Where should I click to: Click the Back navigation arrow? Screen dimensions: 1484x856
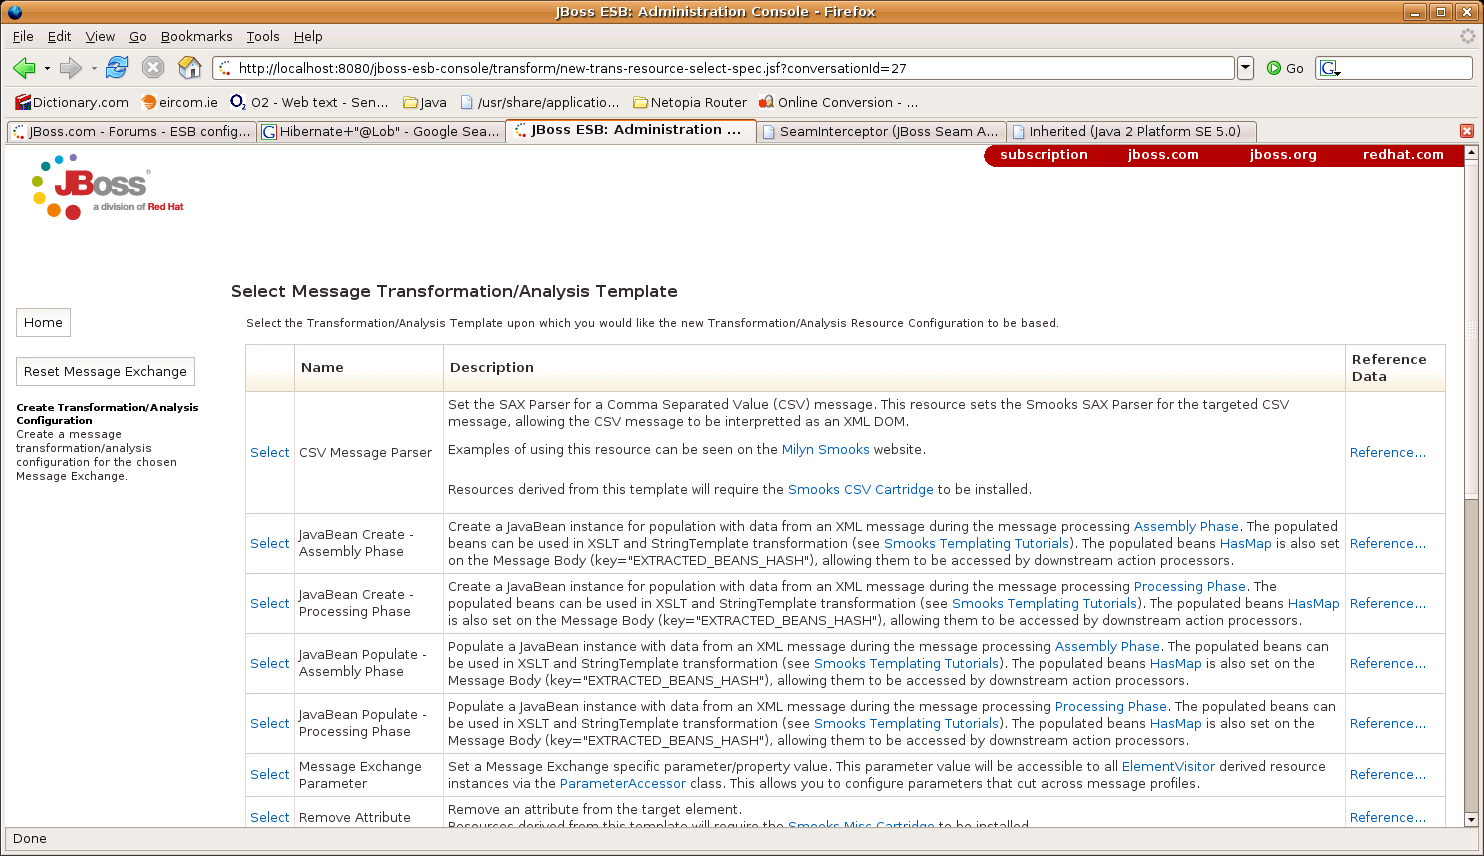24,68
